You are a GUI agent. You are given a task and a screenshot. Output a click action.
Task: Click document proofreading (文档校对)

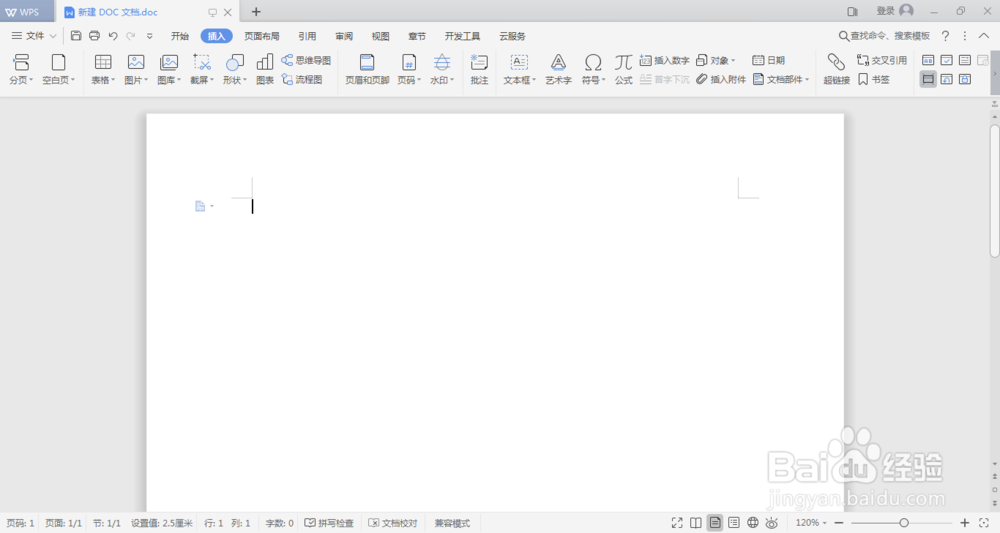tap(393, 523)
